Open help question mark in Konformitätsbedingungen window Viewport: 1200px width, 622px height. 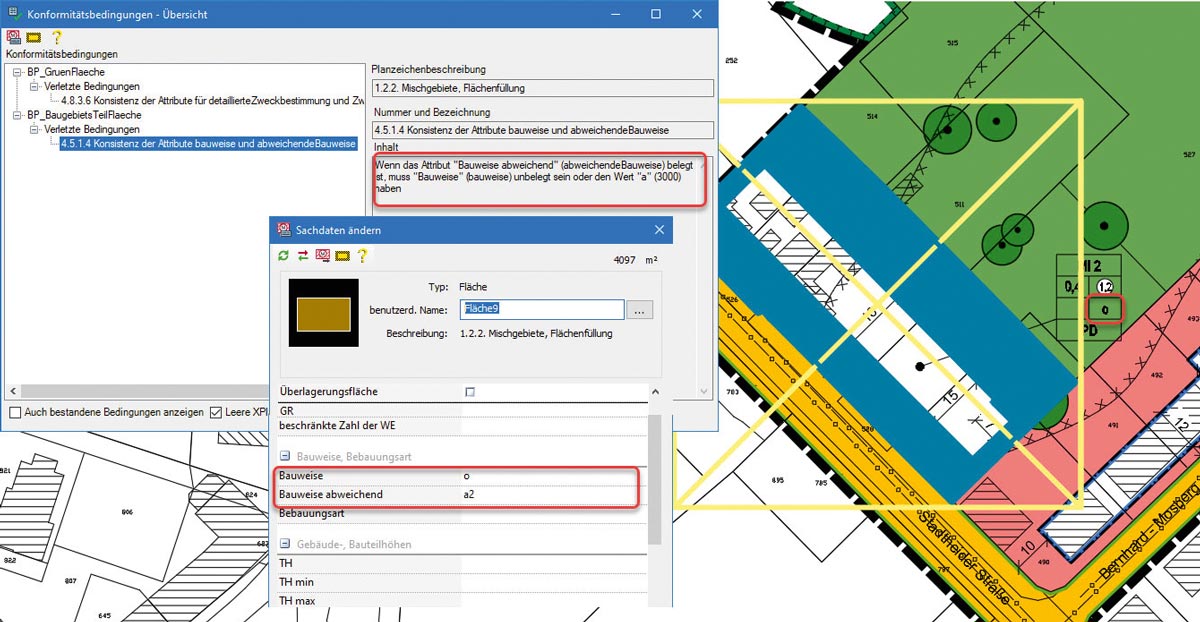pyautogui.click(x=56, y=37)
